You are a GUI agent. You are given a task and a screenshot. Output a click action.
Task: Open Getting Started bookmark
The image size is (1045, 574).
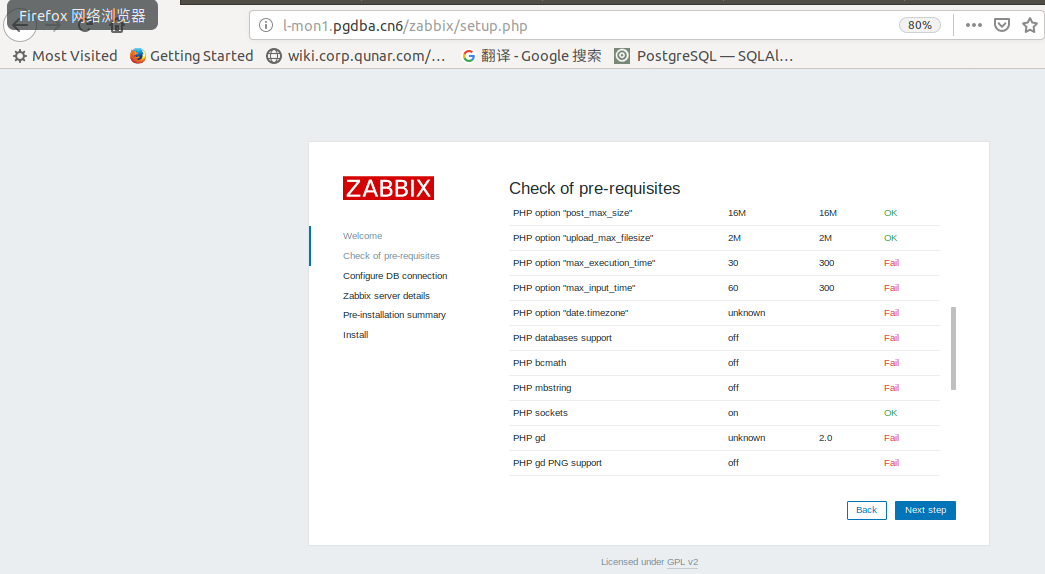tap(192, 56)
